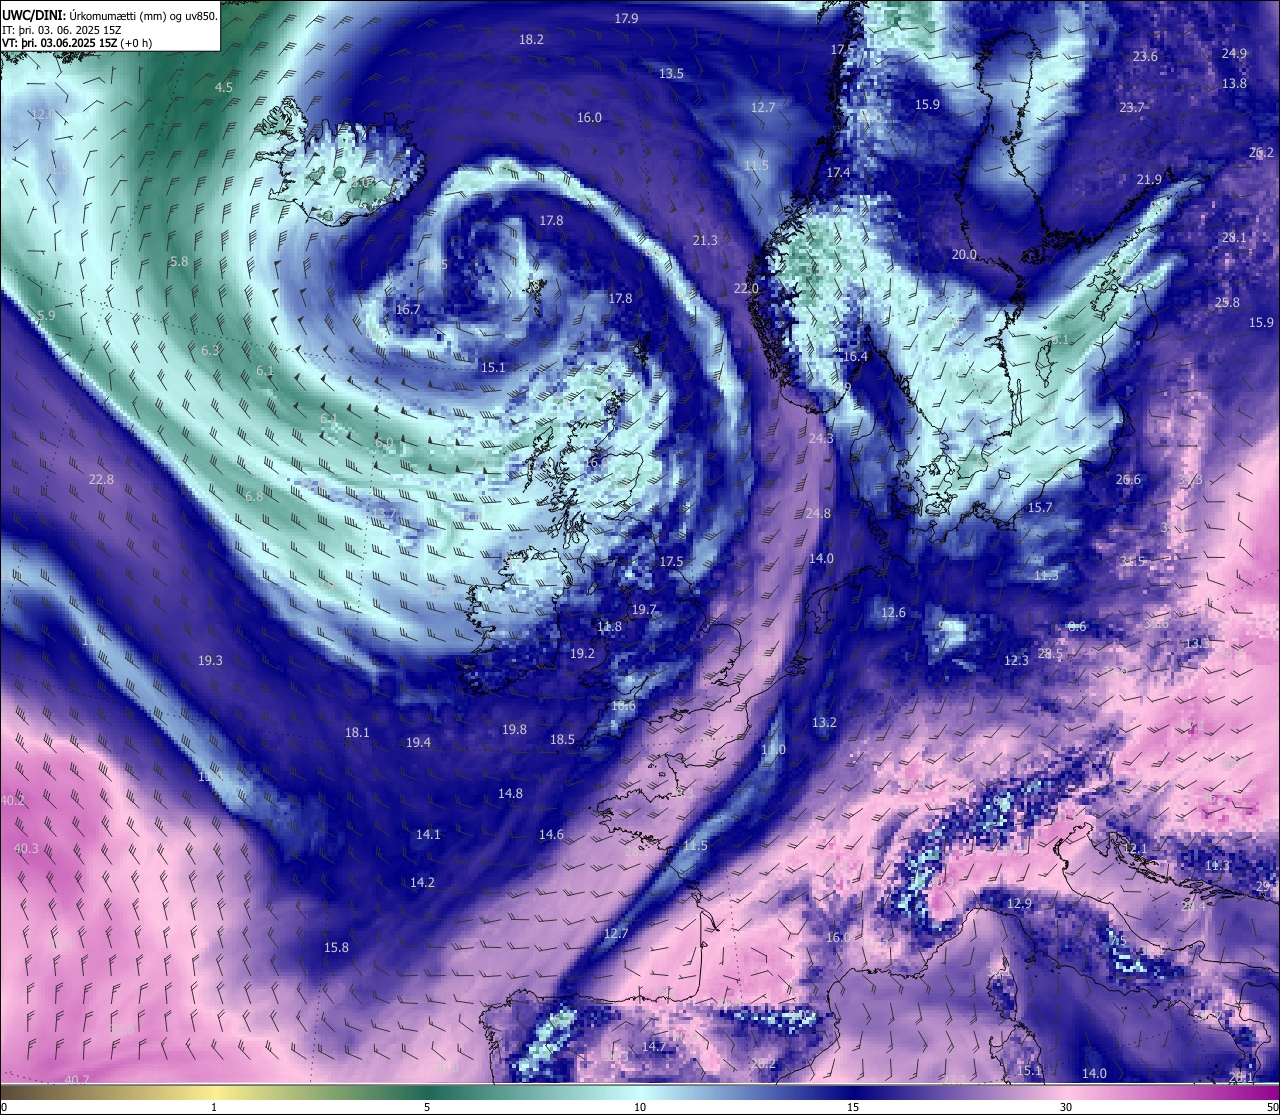Image resolution: width=1280 pixels, height=1115 pixels.
Task: Click the 14.6 map value
Action: [x=551, y=835]
